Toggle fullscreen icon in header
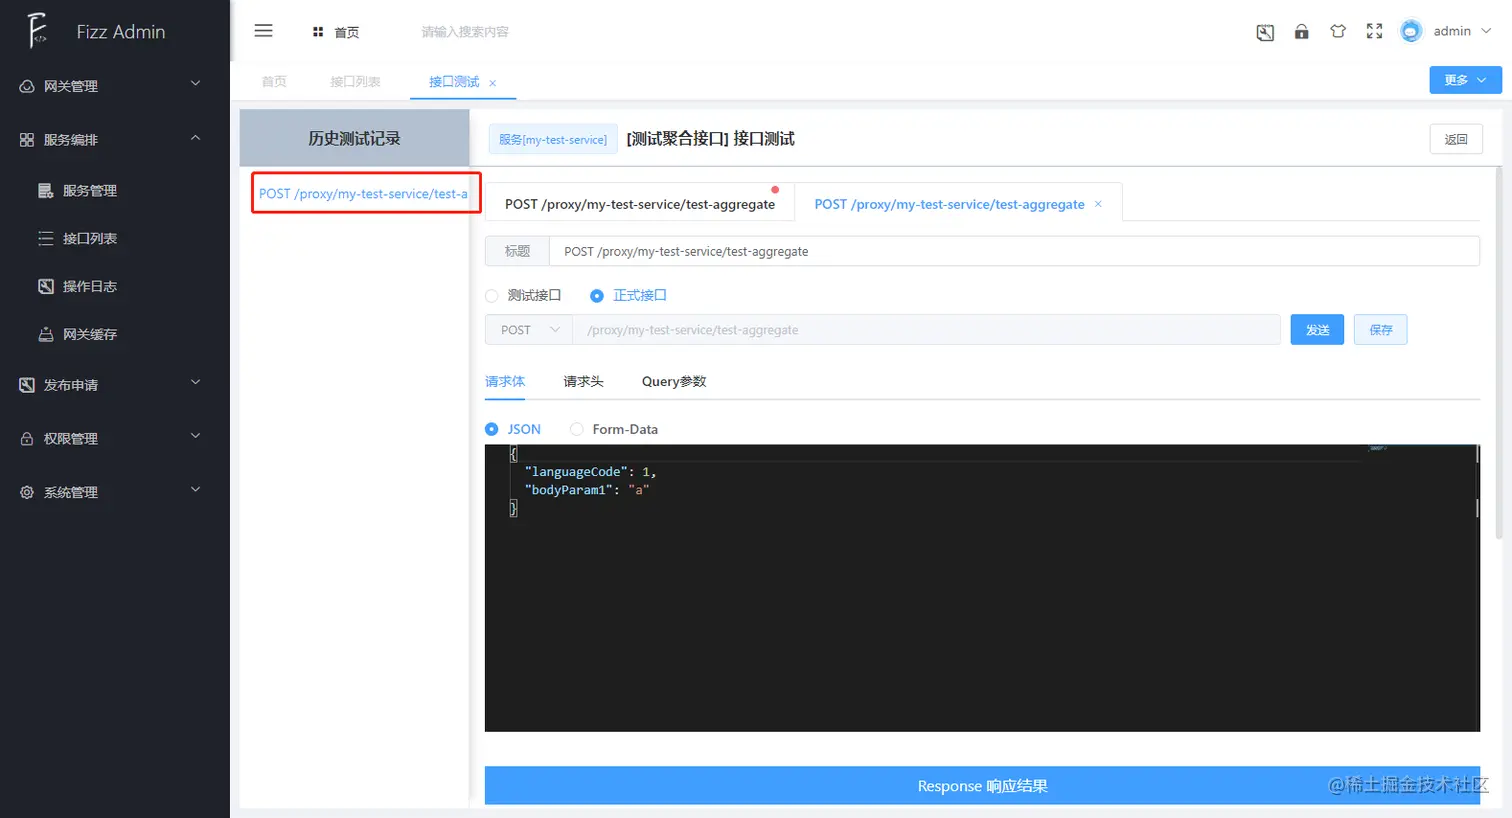The height and width of the screenshot is (818, 1512). click(1374, 31)
